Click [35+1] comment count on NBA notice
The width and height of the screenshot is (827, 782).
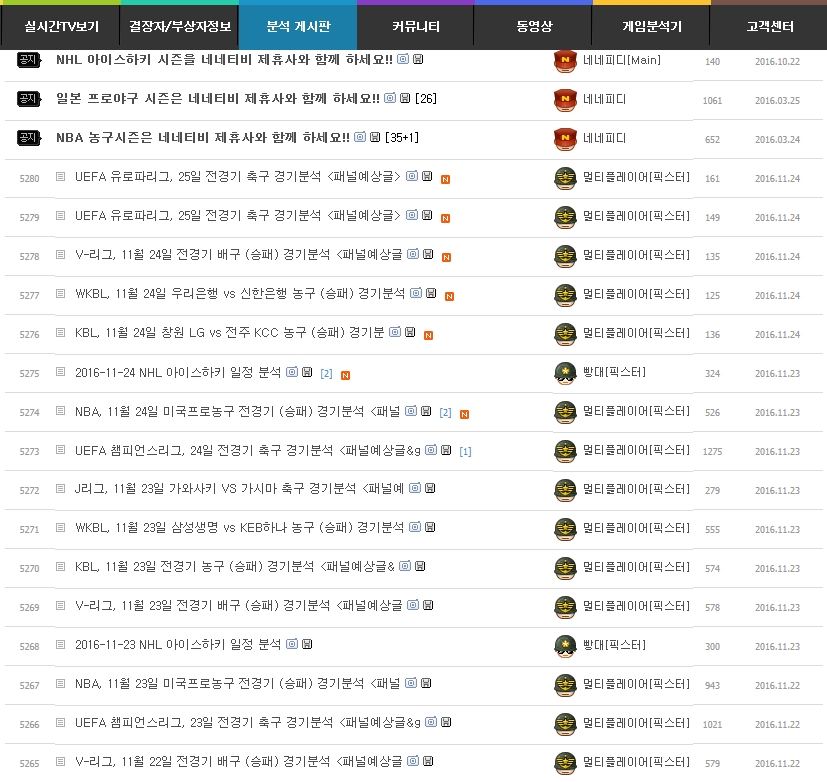click(402, 138)
